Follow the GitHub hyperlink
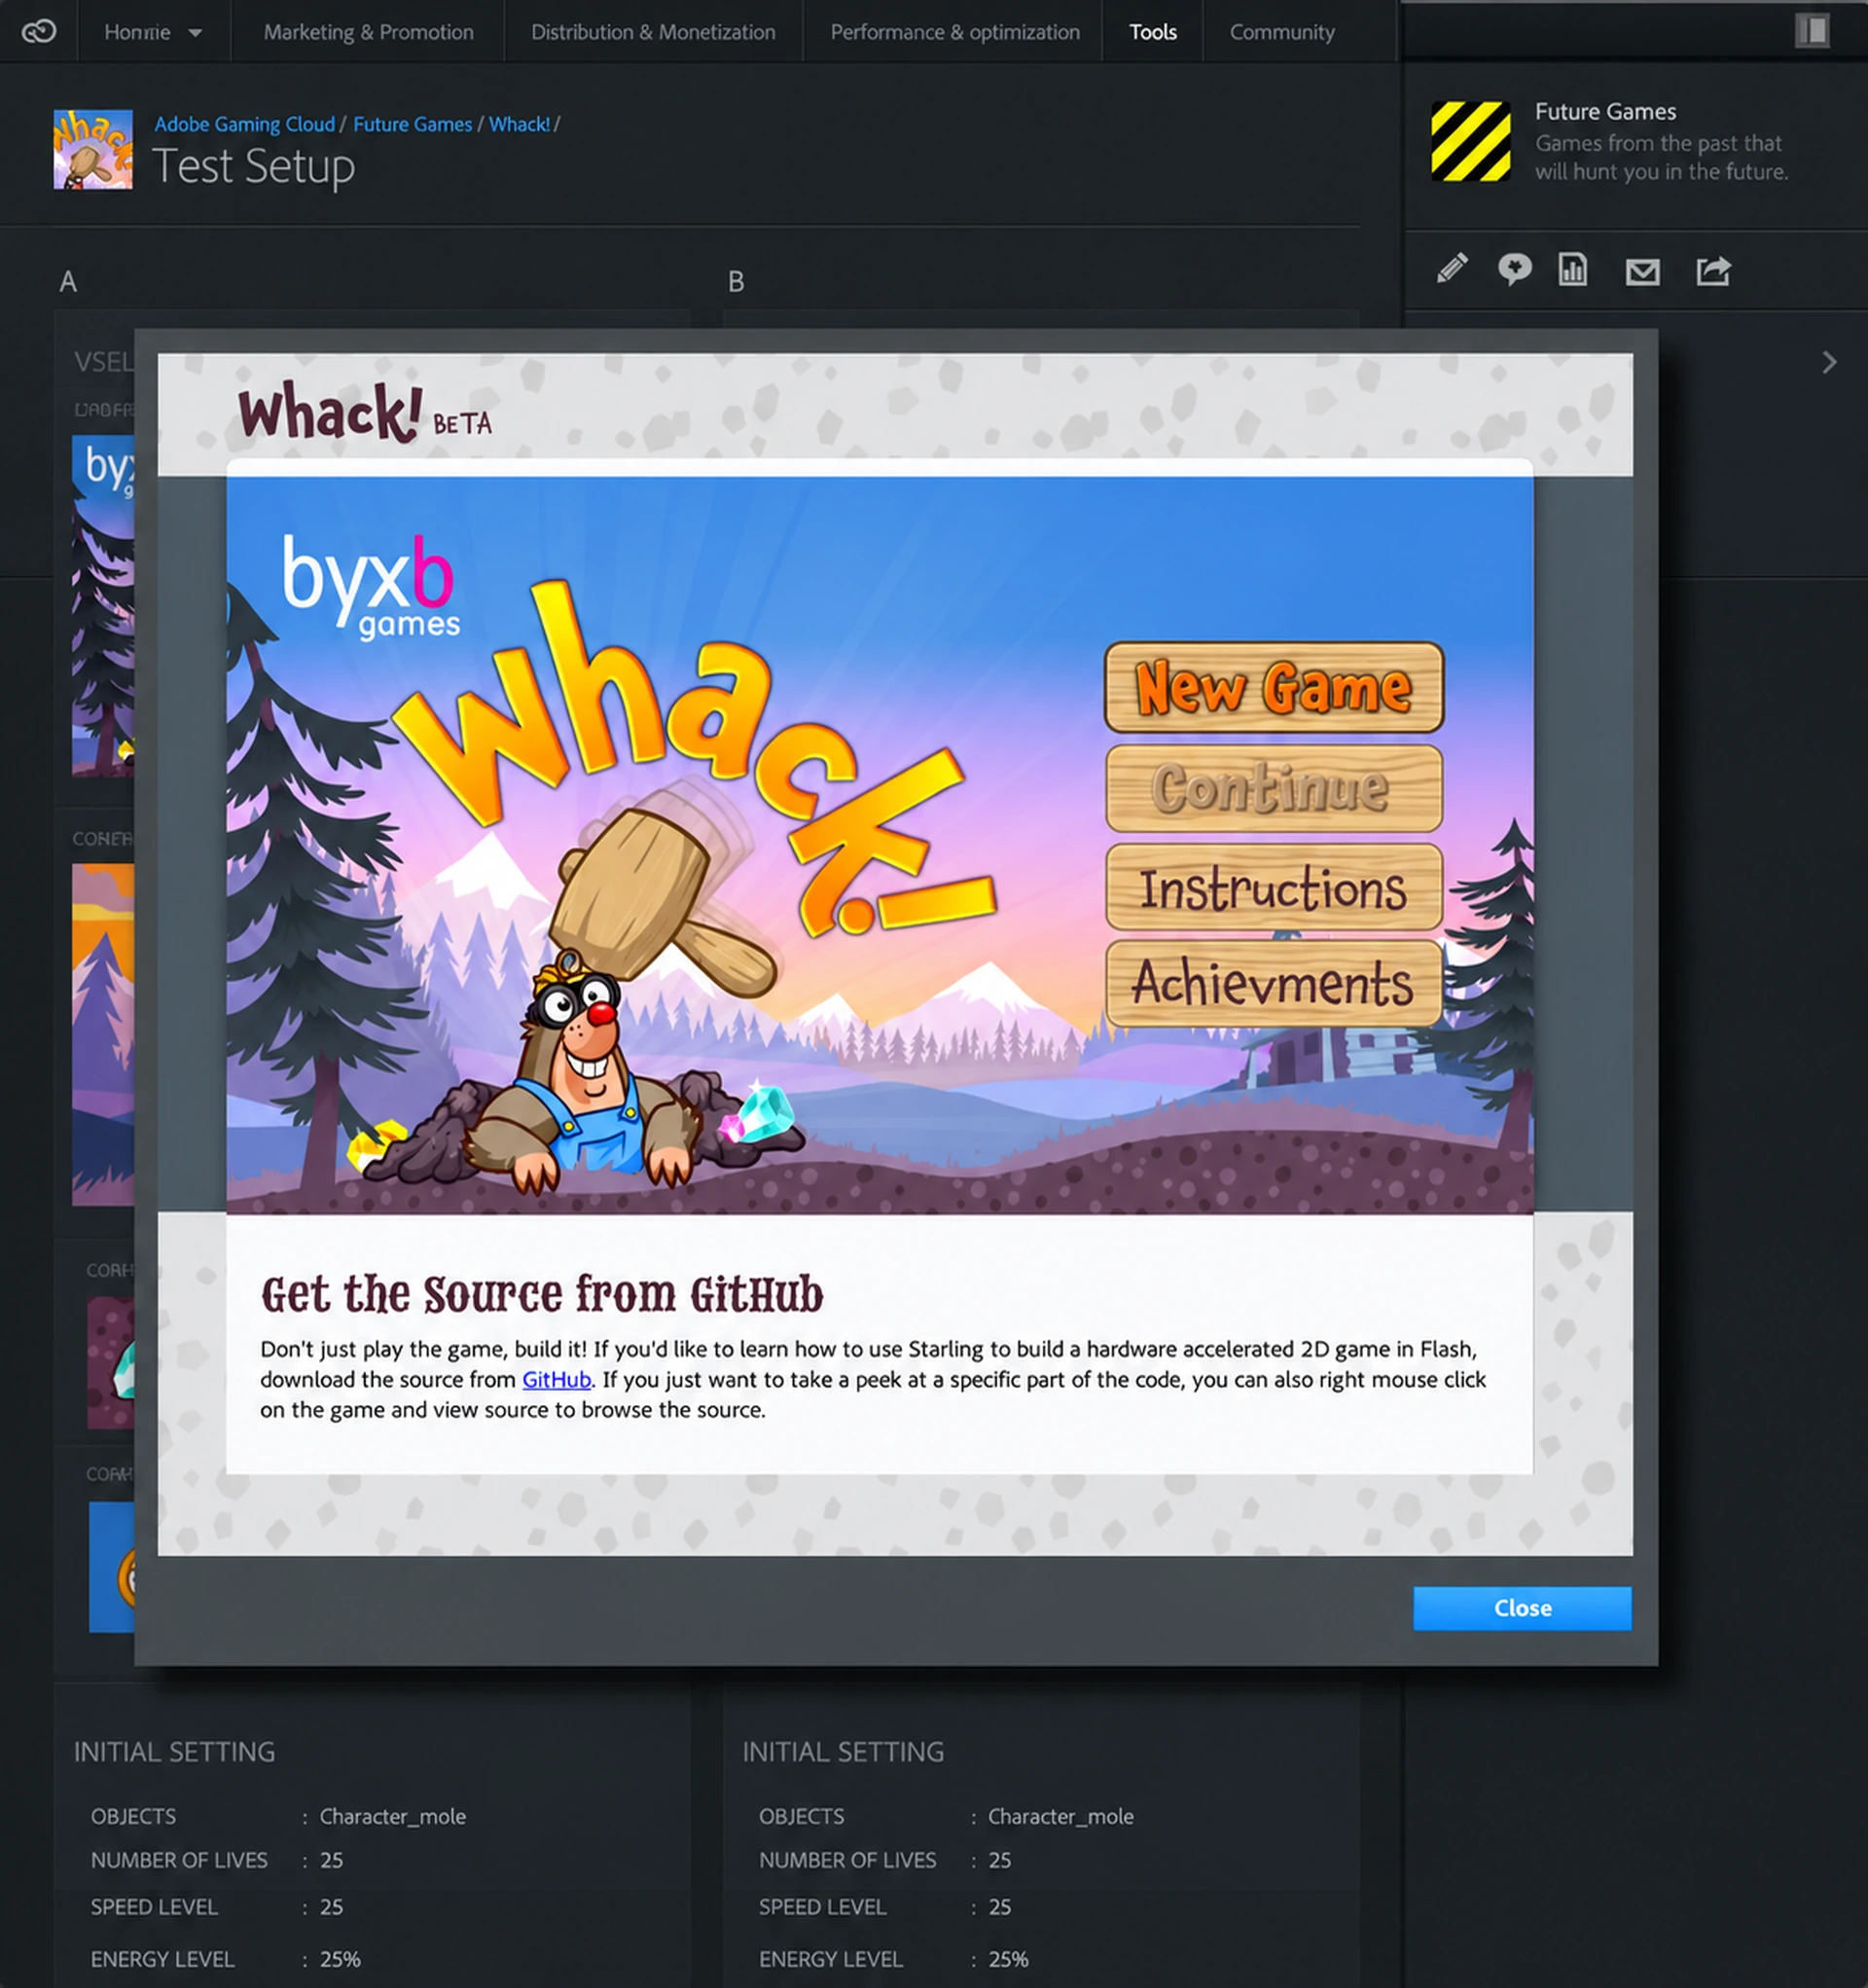1868x1988 pixels. point(556,1379)
